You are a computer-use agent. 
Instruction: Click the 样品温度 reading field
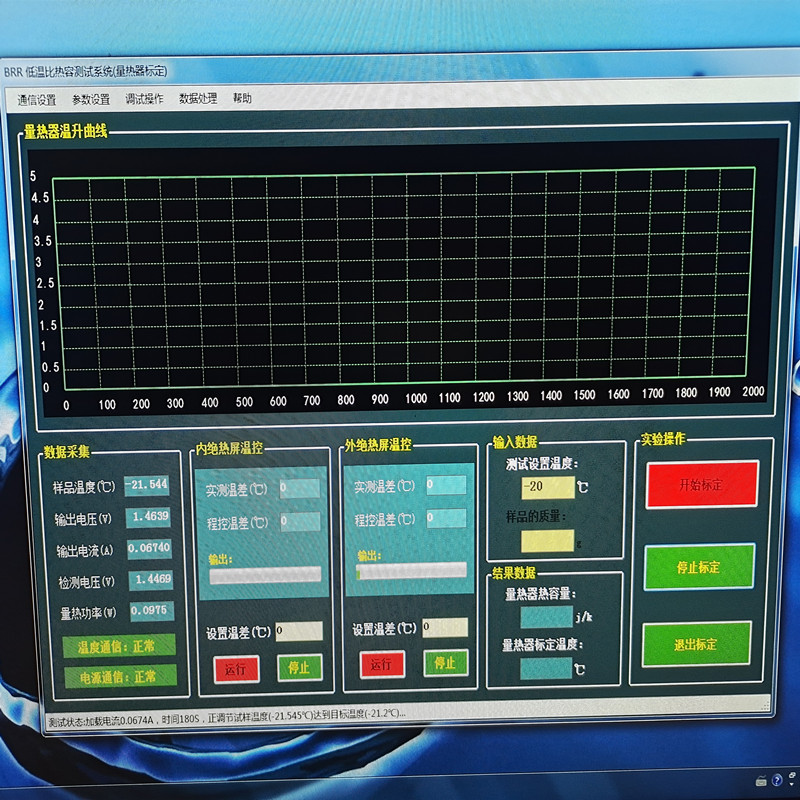click(x=148, y=485)
